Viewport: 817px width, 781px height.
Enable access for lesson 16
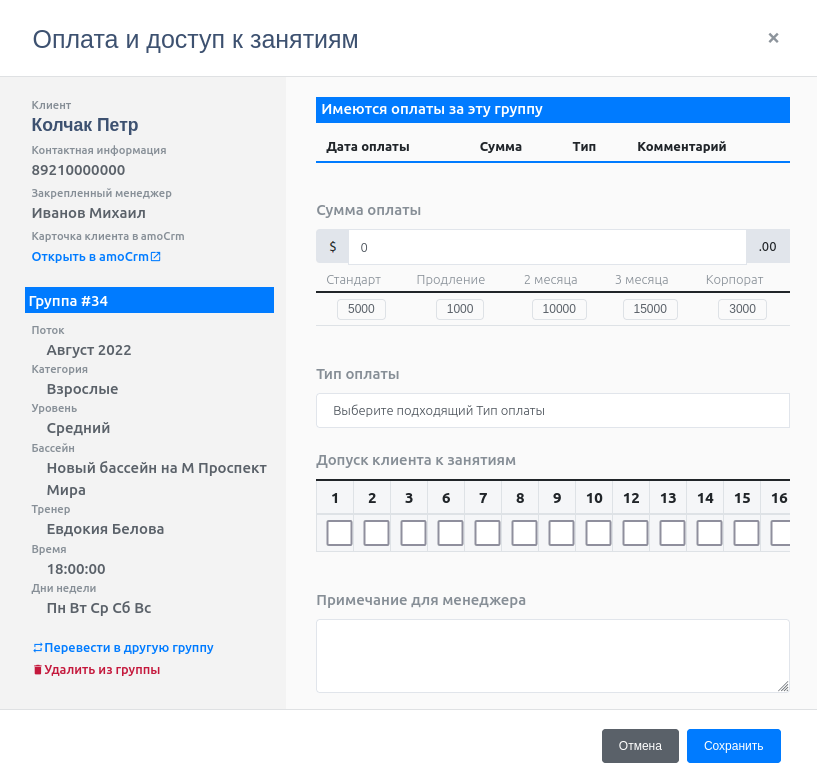779,533
